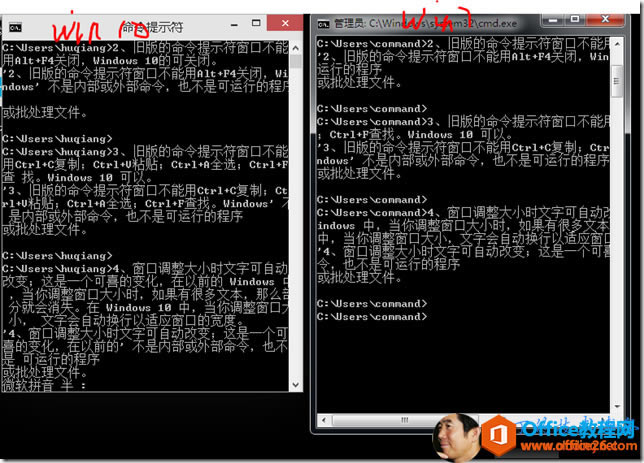This screenshot has height=463, width=644.
Task: Click the scroll-down arrow in the Win7 window
Action: (x=616, y=406)
